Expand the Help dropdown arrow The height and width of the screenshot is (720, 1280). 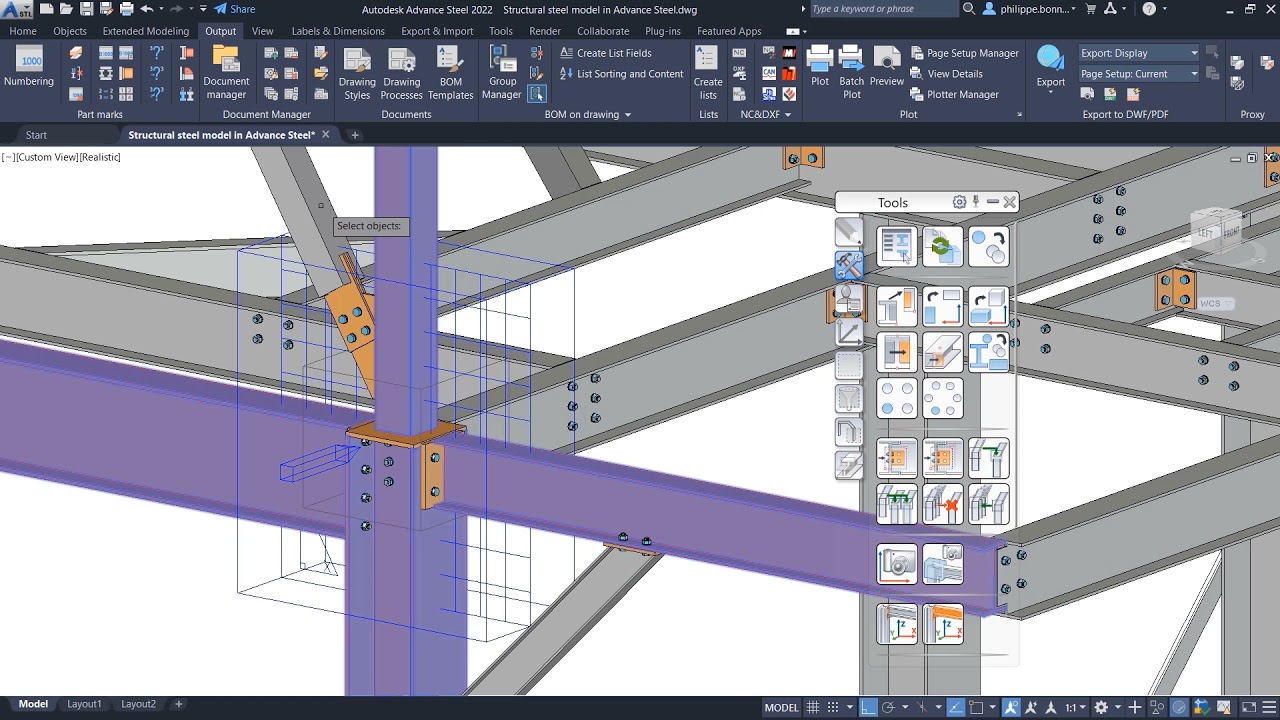point(1166,9)
